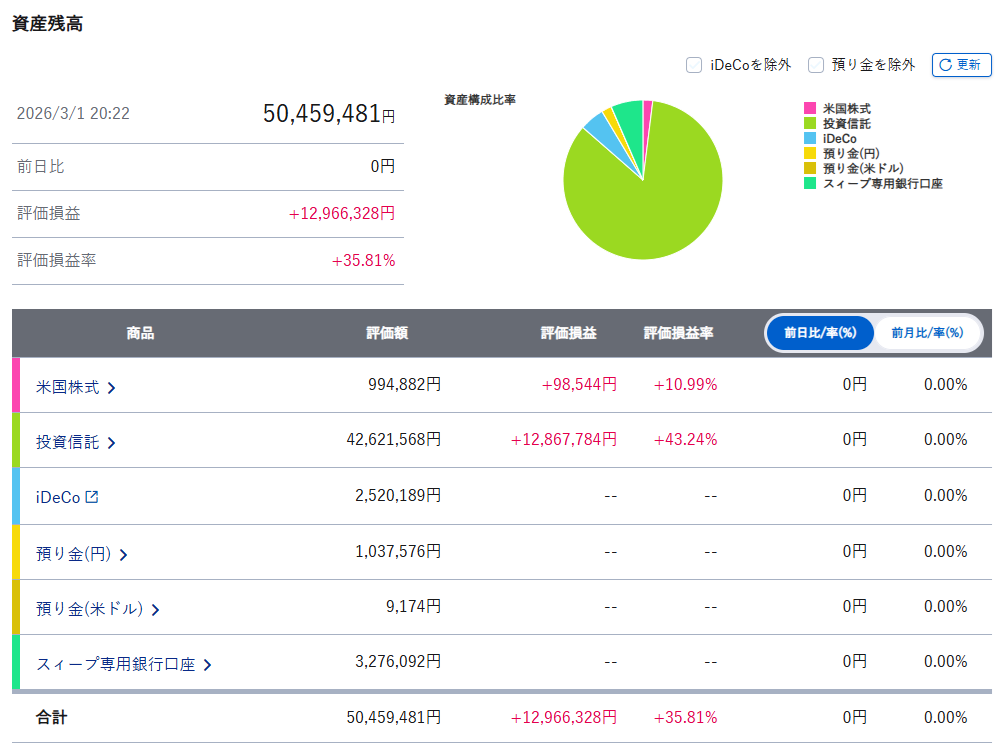Tick the 預り金を除外 checkbox
The image size is (1006, 751).
point(816,65)
